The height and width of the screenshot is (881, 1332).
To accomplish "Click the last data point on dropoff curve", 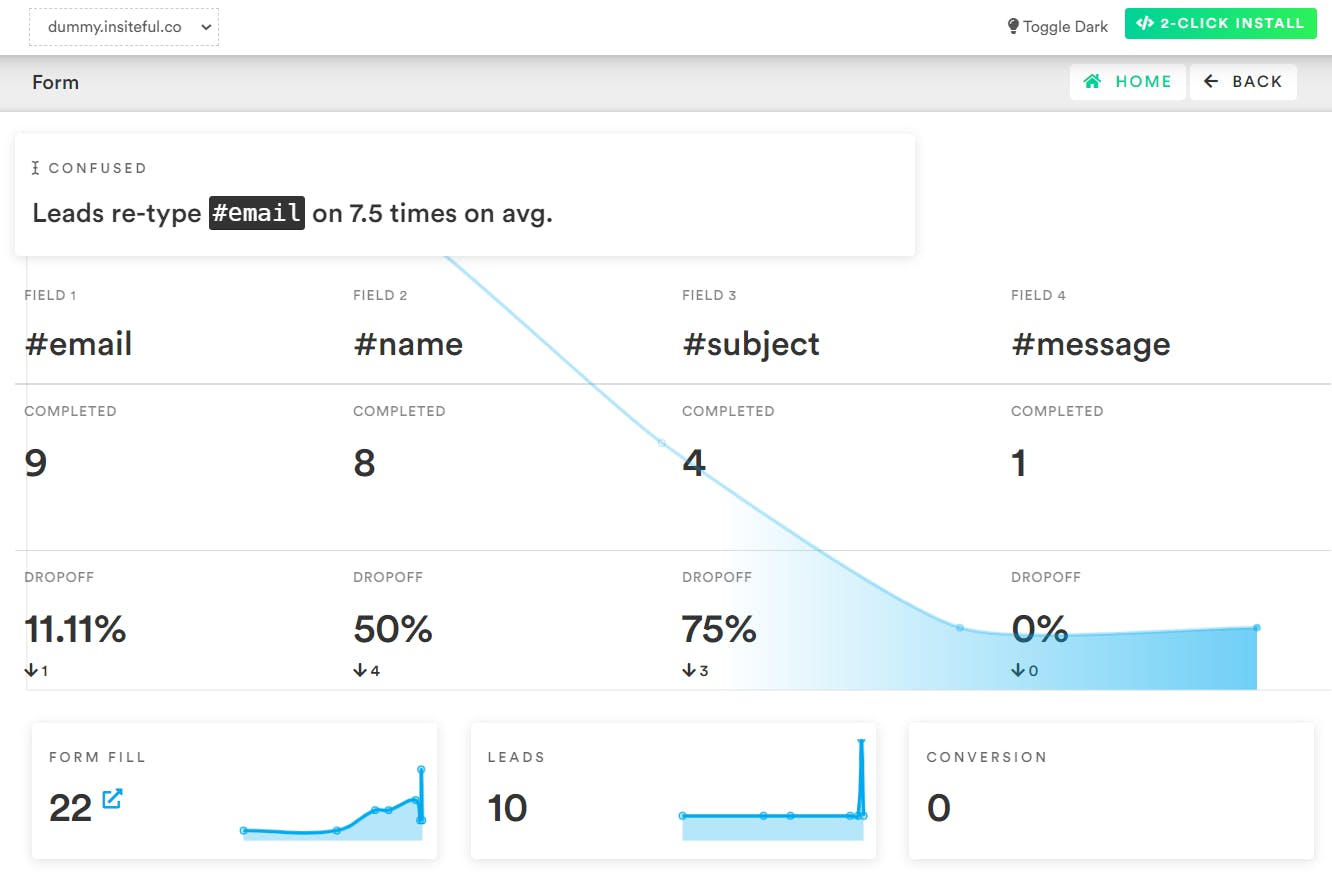I will pyautogui.click(x=1256, y=628).
